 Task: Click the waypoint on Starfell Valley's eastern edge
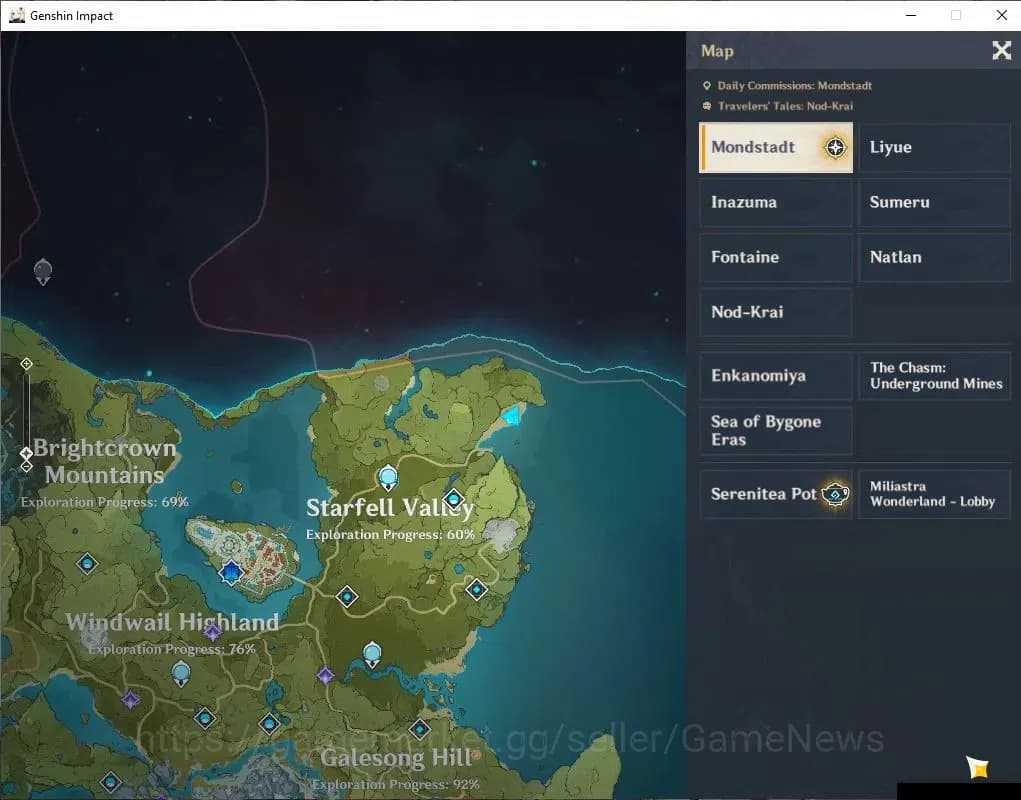coord(477,589)
